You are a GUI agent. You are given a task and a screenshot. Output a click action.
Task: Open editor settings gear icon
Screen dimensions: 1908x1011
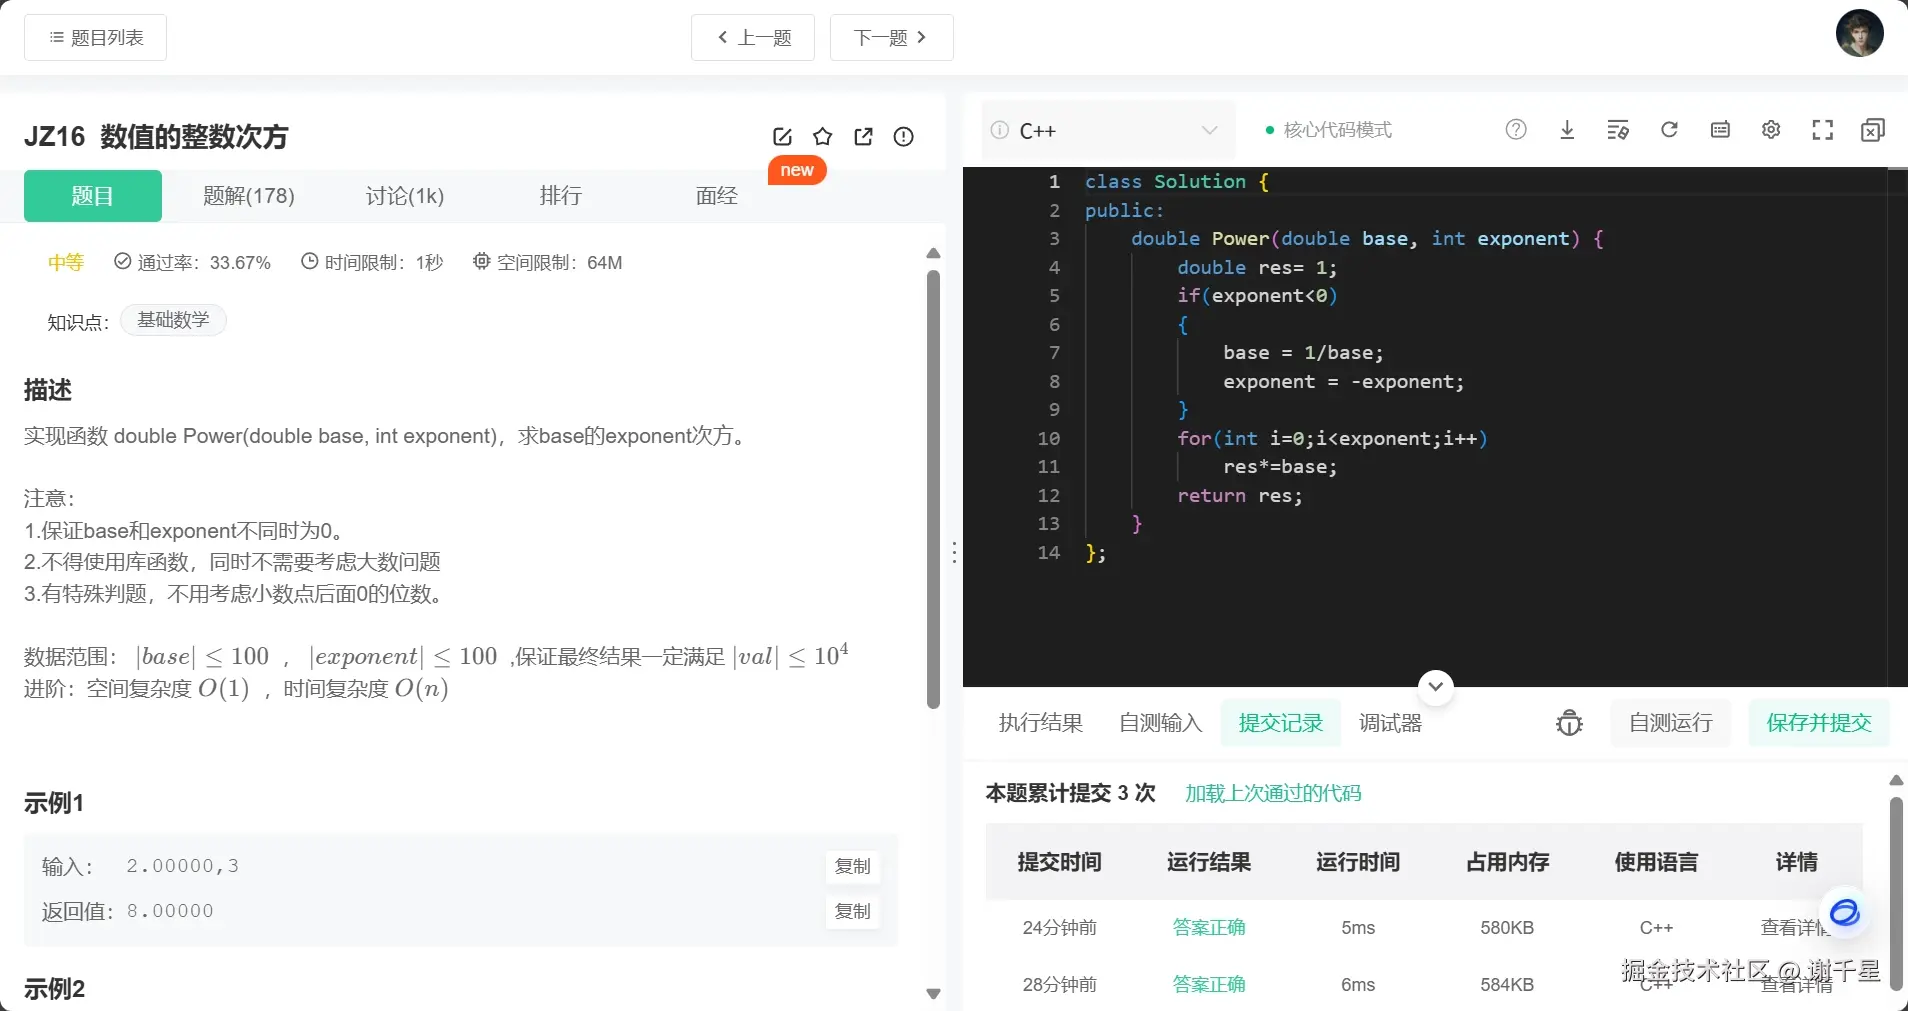[x=1771, y=130]
